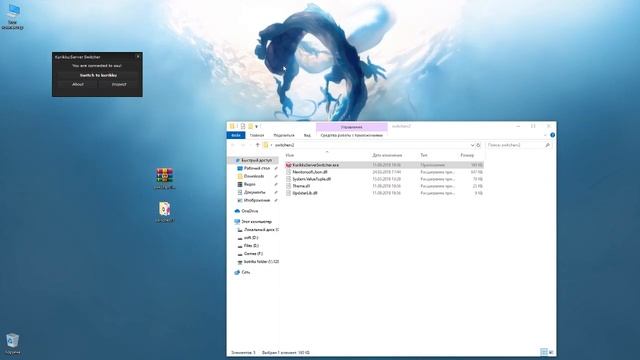The image size is (640, 360).
Task: Open the WinRAR archive icon on the desktop
Action: 164,178
